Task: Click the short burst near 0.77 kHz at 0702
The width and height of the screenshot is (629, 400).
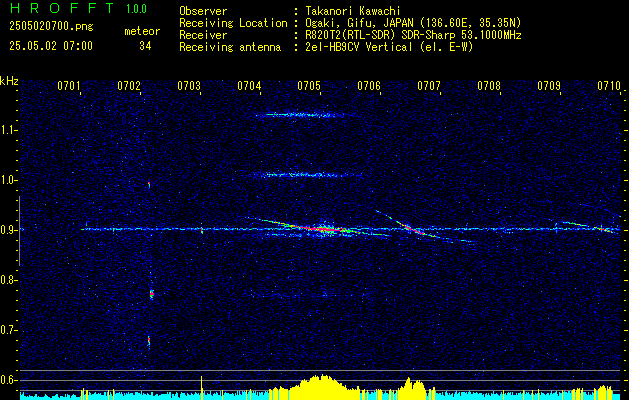Action: [152, 294]
